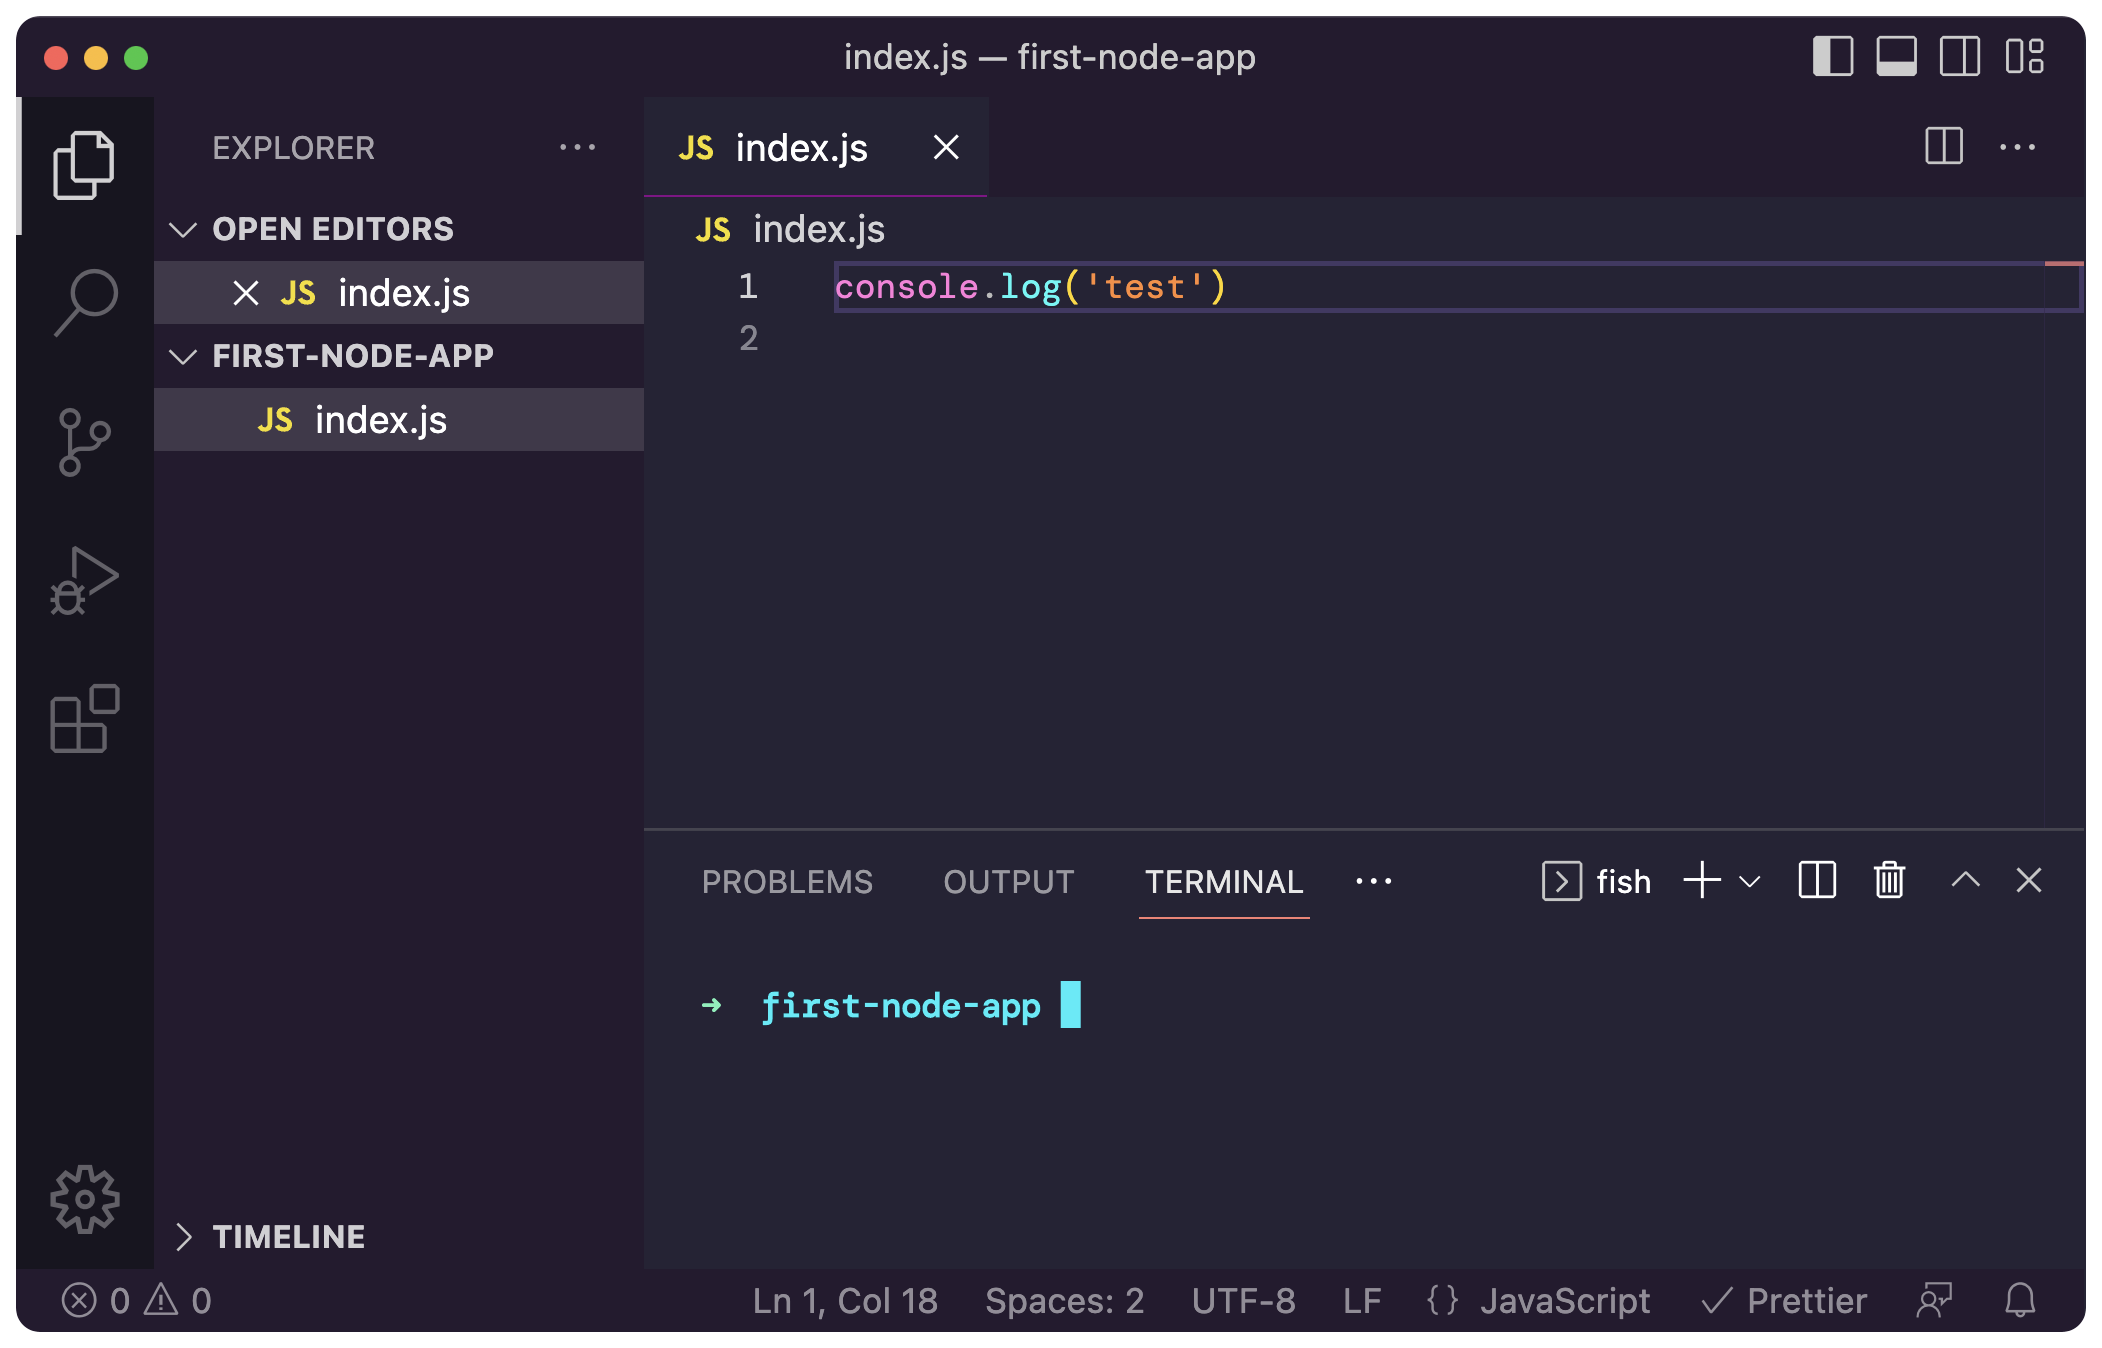The image size is (2102, 1348).
Task: Open Run and Debug view
Action: pos(85,580)
